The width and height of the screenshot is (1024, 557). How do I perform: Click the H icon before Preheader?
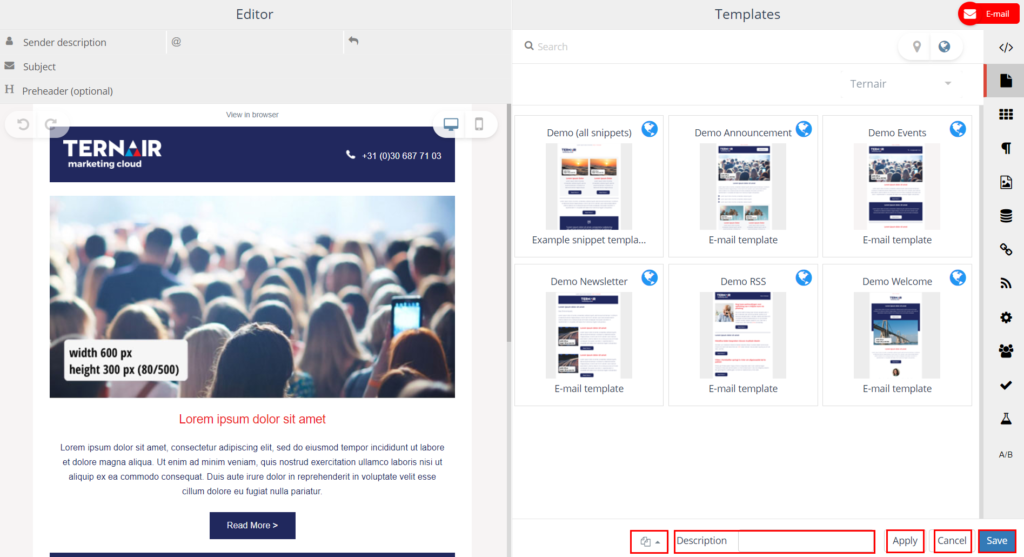click(9, 89)
